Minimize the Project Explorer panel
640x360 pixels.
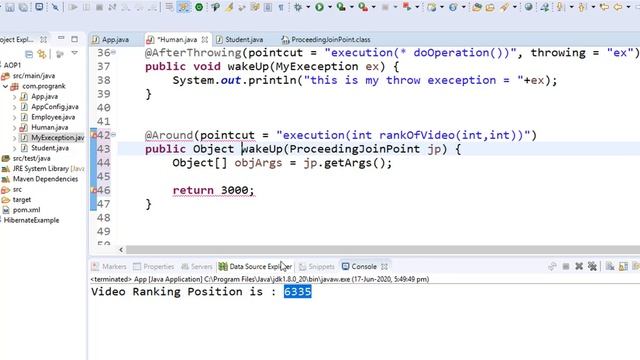tap(61, 38)
